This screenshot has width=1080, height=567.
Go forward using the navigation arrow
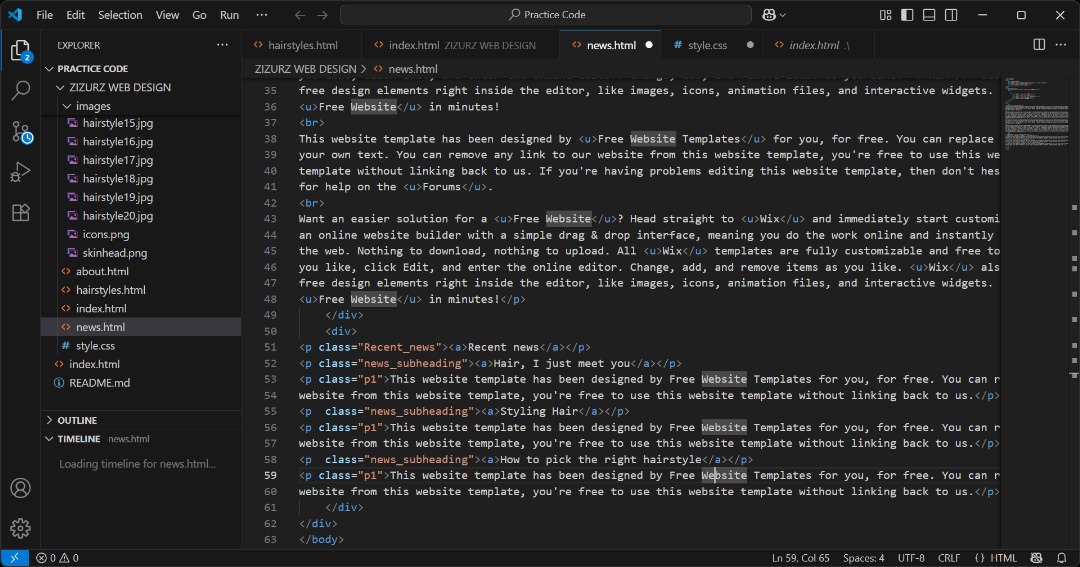pyautogui.click(x=322, y=14)
